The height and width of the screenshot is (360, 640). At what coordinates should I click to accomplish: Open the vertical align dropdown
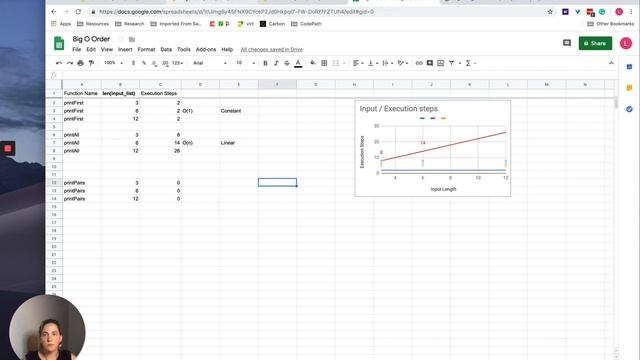[x=373, y=63]
